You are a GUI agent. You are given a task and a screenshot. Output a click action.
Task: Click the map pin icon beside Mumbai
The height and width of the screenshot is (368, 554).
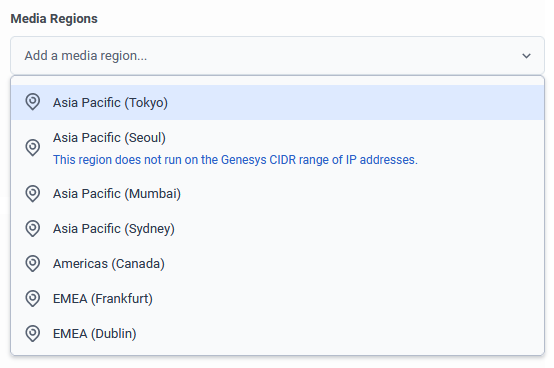(x=33, y=194)
